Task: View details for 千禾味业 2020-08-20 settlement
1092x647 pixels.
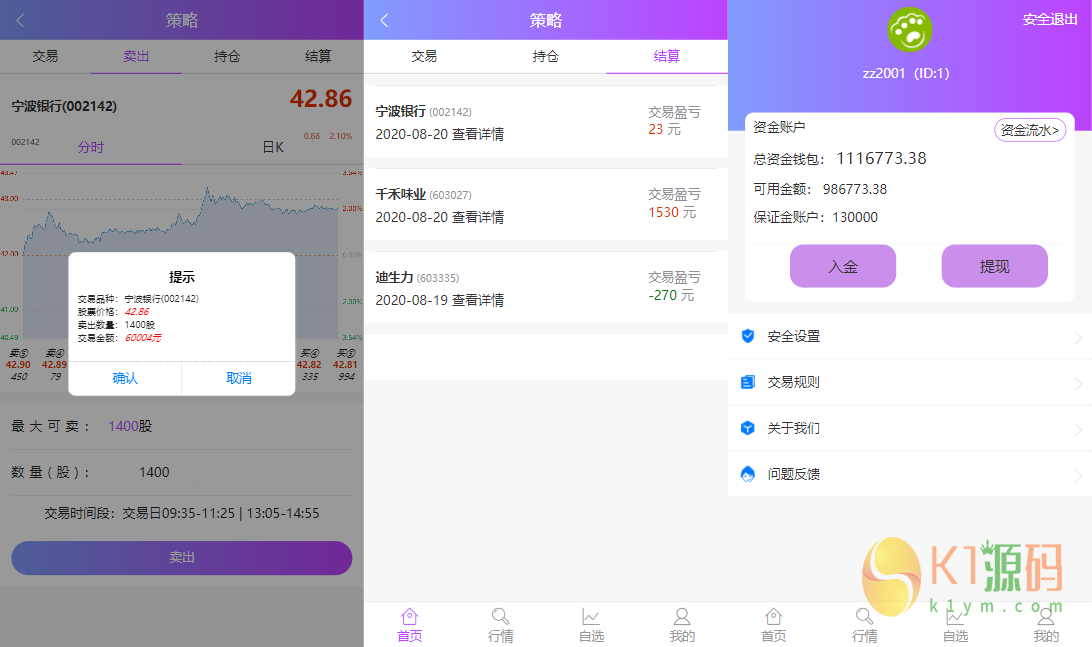Action: (x=478, y=217)
